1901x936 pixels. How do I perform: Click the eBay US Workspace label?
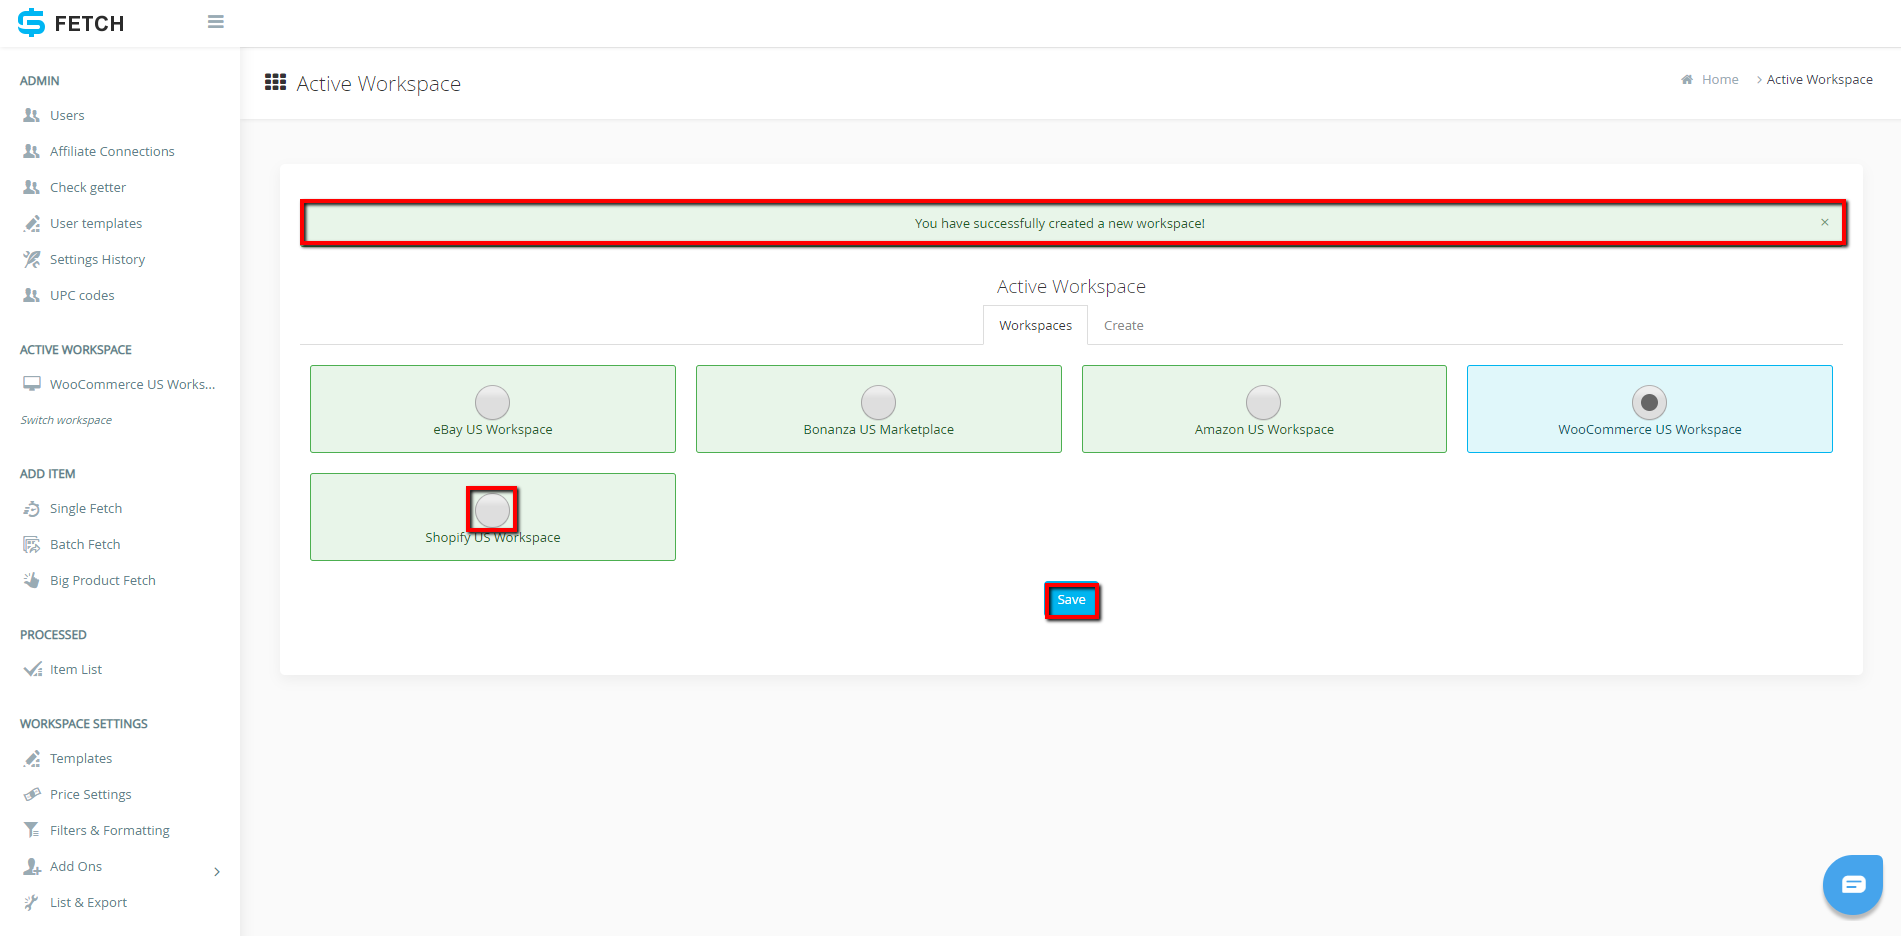[x=492, y=429]
